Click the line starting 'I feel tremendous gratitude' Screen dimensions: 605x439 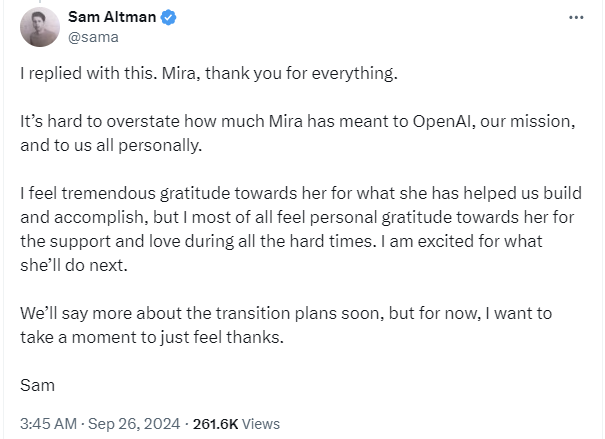click(x=301, y=193)
